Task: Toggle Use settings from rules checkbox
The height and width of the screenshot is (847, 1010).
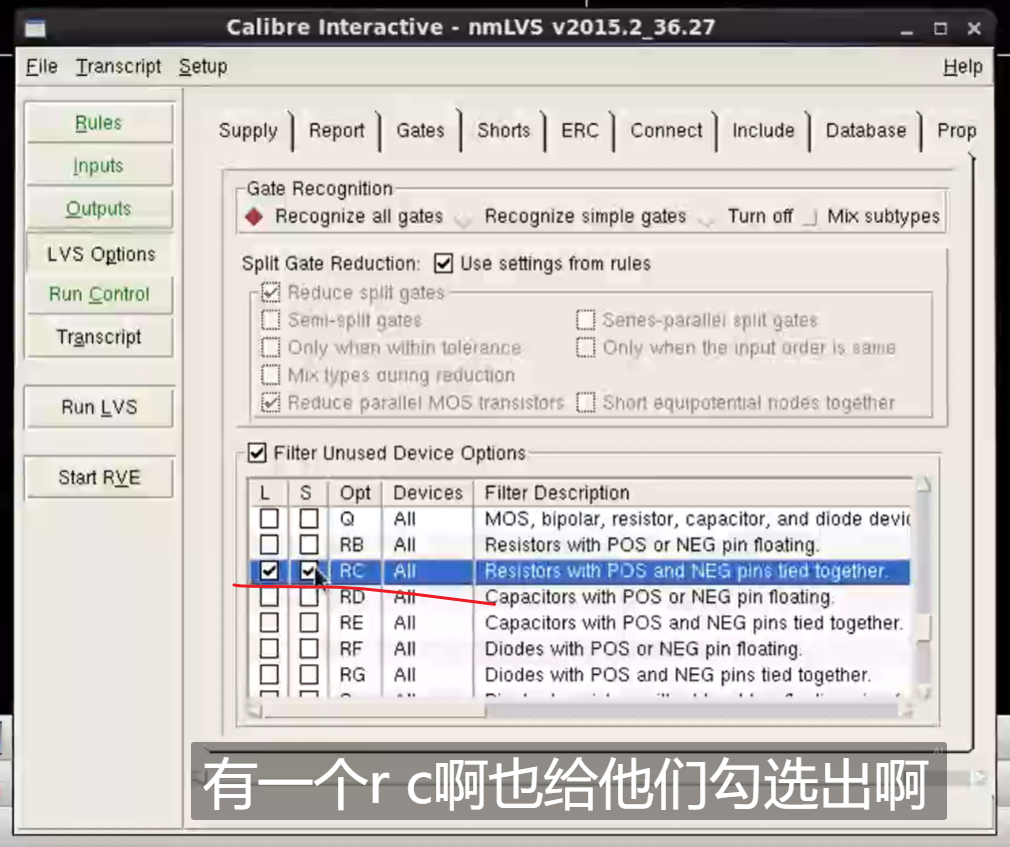Action: (x=443, y=263)
